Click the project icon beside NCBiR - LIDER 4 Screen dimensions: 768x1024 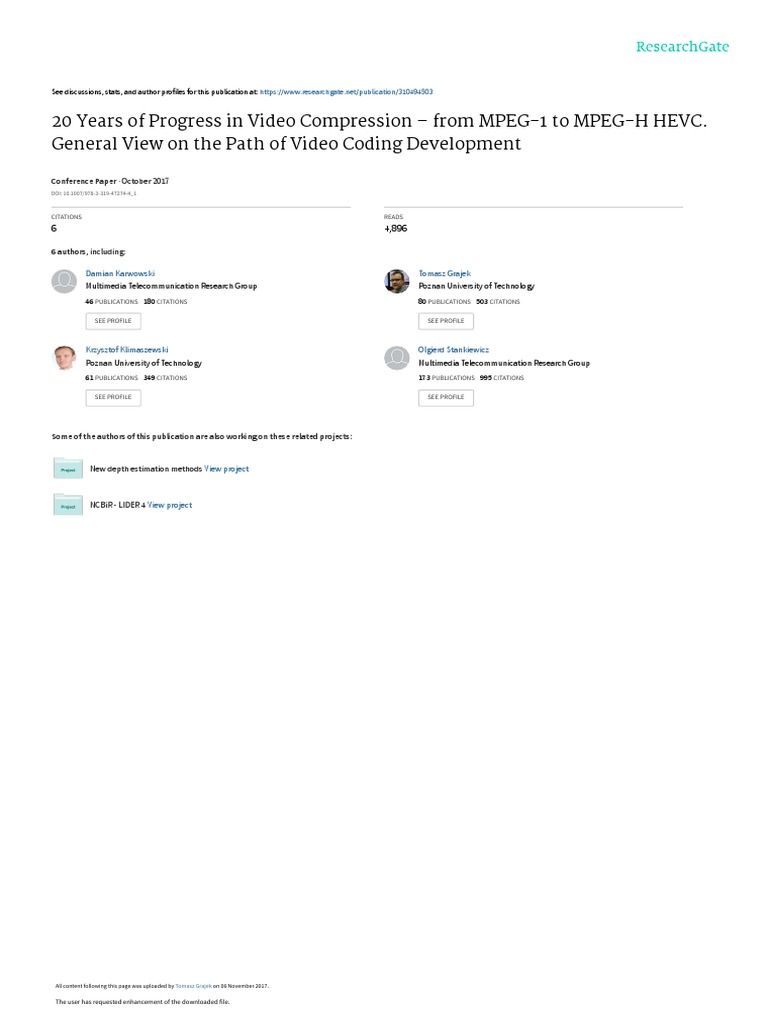(68, 505)
